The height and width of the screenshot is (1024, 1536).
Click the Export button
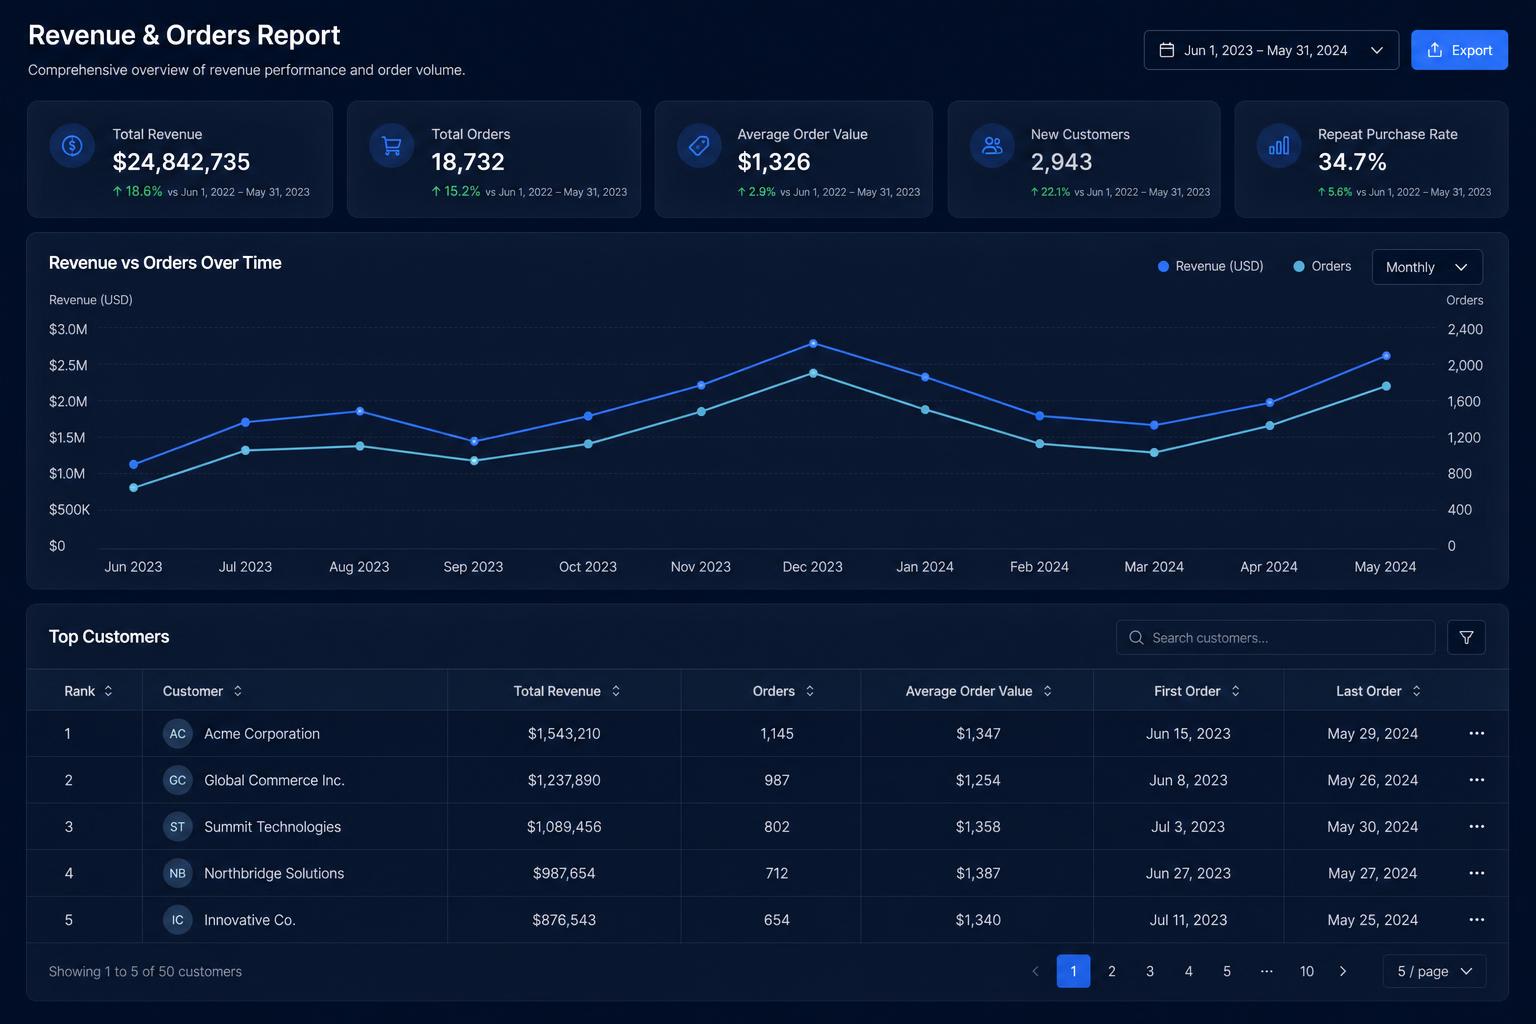pos(1459,50)
